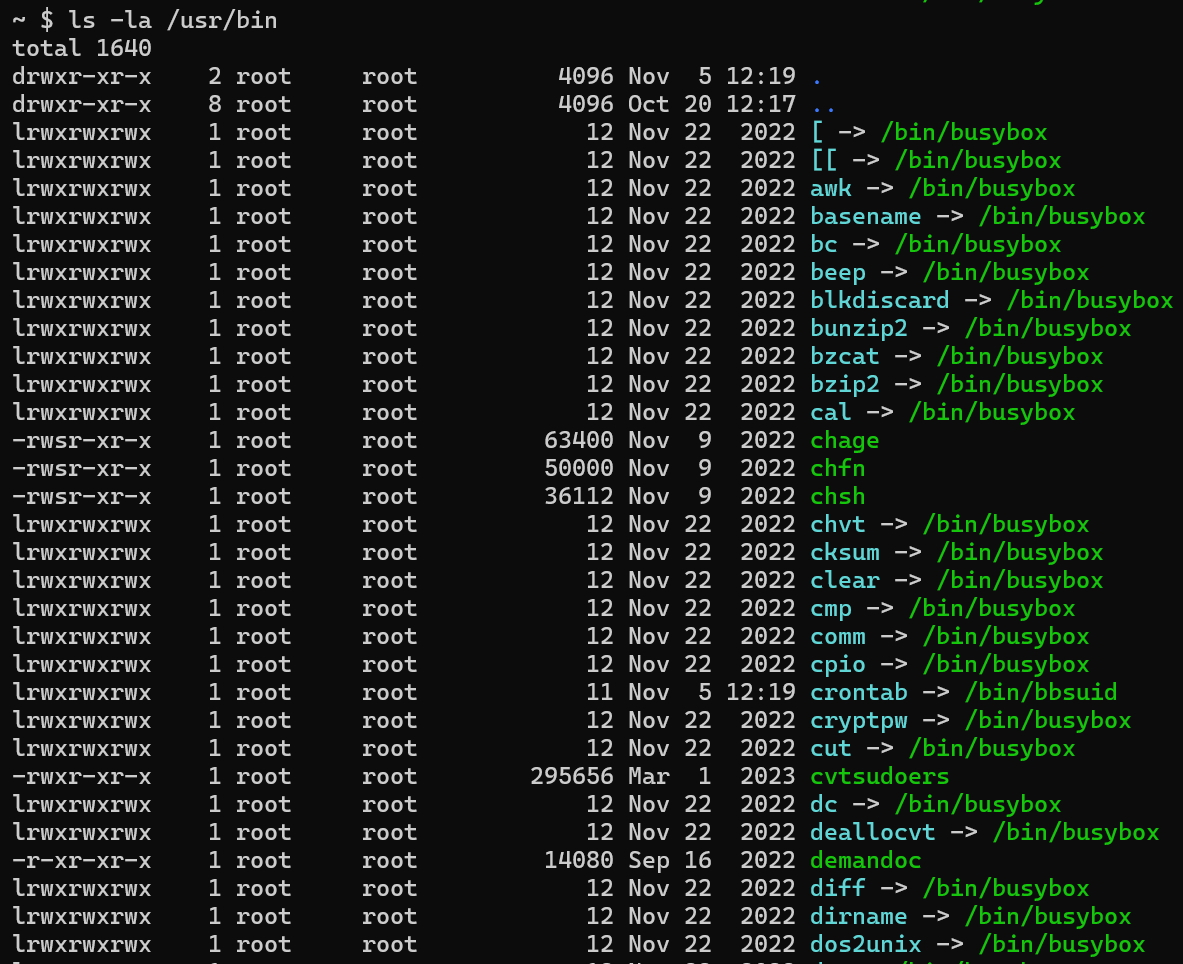Click the crontab symlink name

858,692
